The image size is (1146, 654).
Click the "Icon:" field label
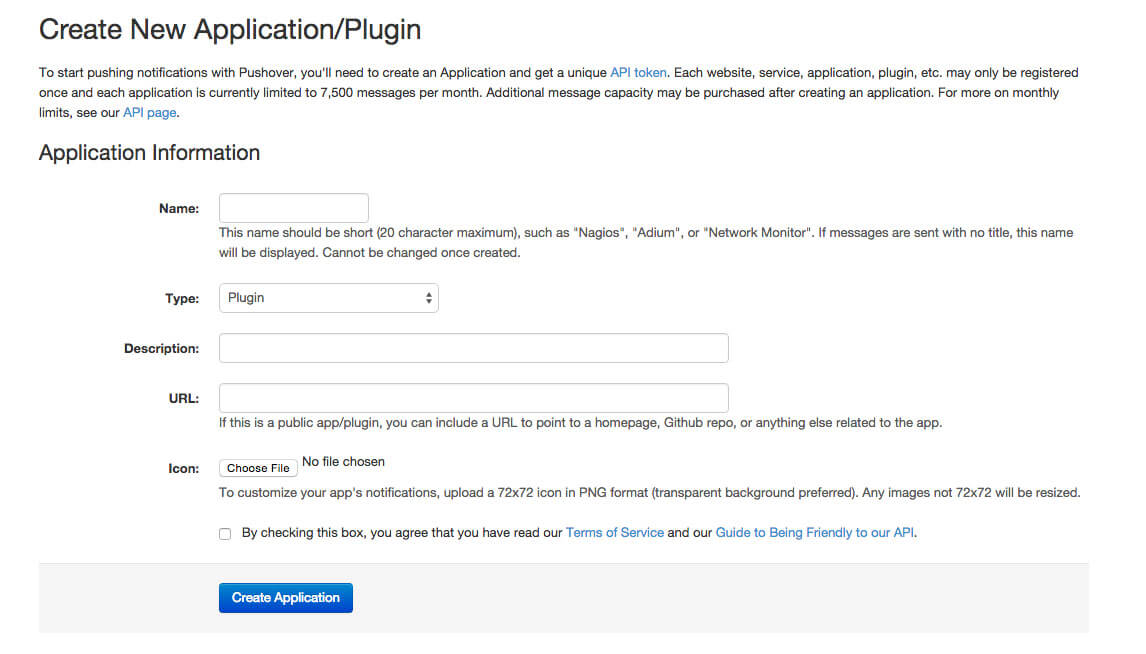pos(184,468)
